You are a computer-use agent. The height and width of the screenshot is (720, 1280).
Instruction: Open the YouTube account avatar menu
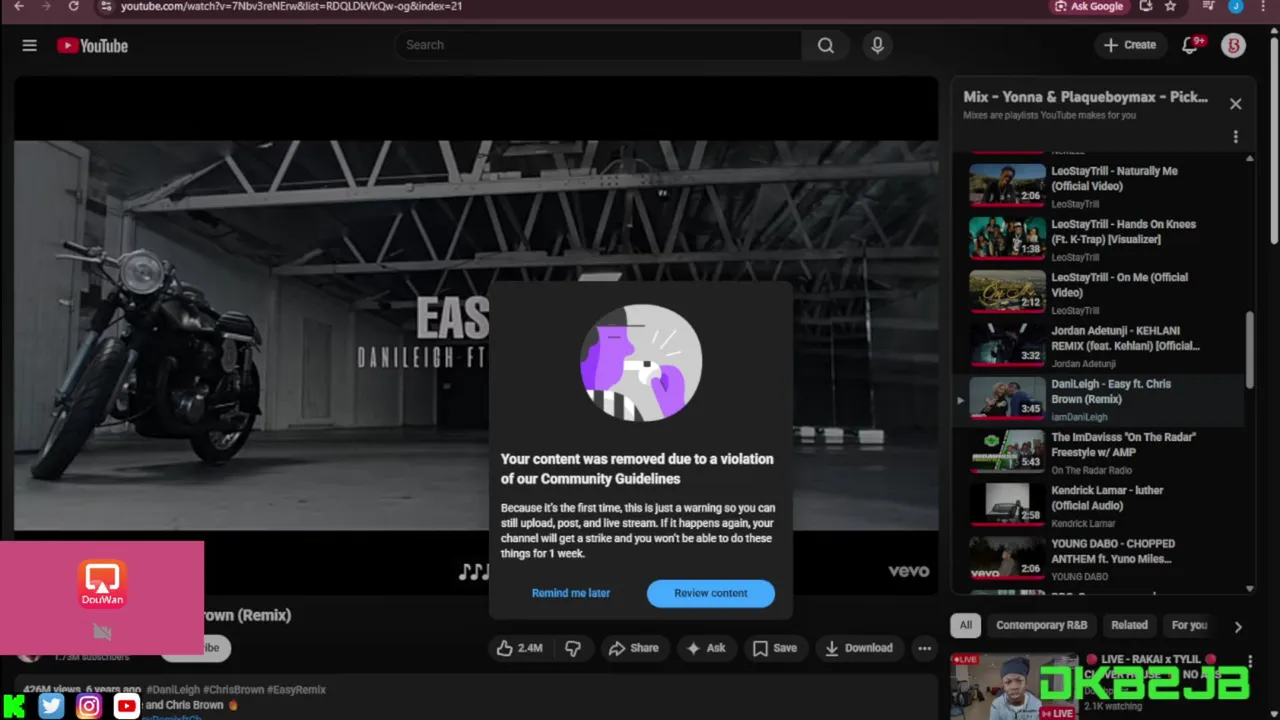click(1233, 45)
